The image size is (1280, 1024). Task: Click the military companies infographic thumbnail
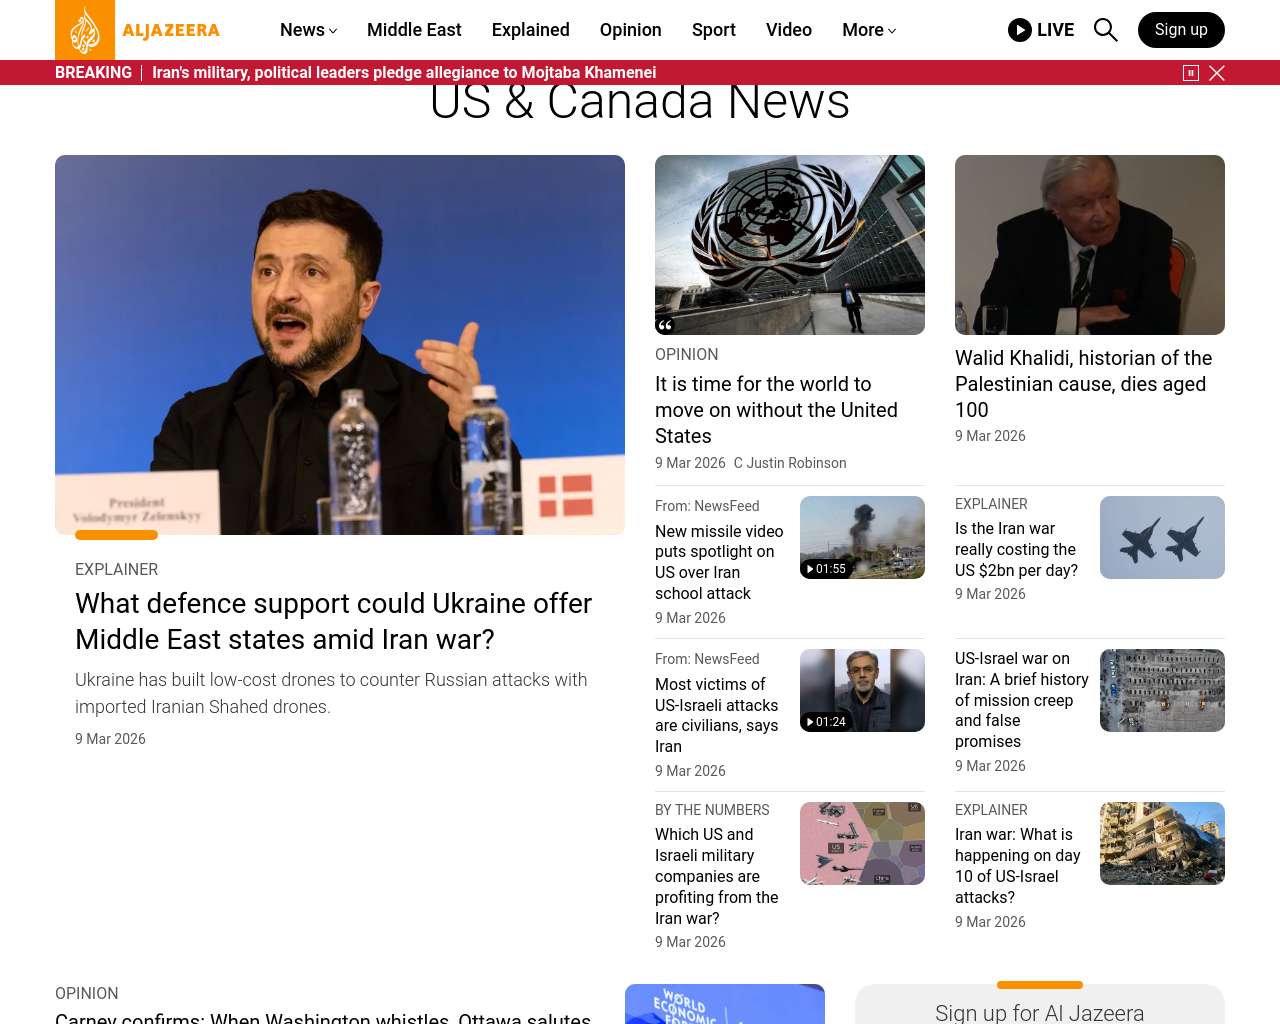[862, 843]
